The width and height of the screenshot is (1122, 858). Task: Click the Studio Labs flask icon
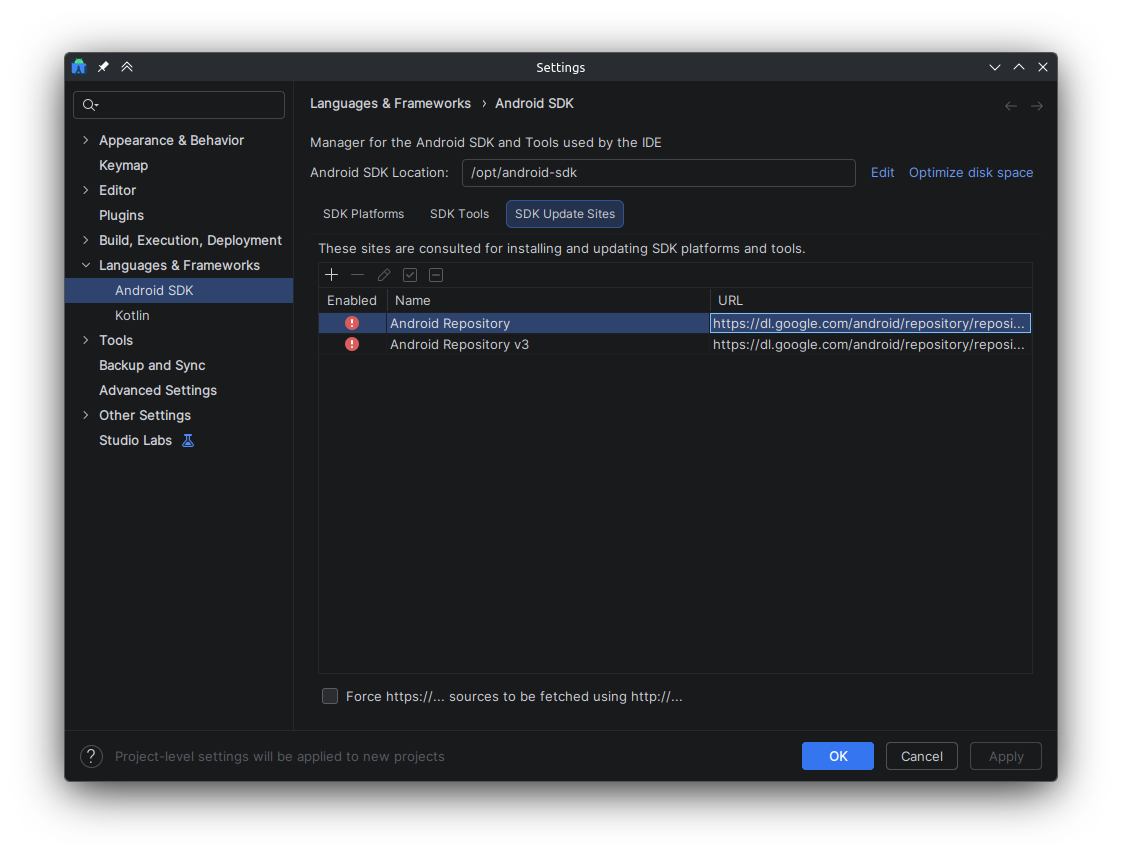click(188, 440)
